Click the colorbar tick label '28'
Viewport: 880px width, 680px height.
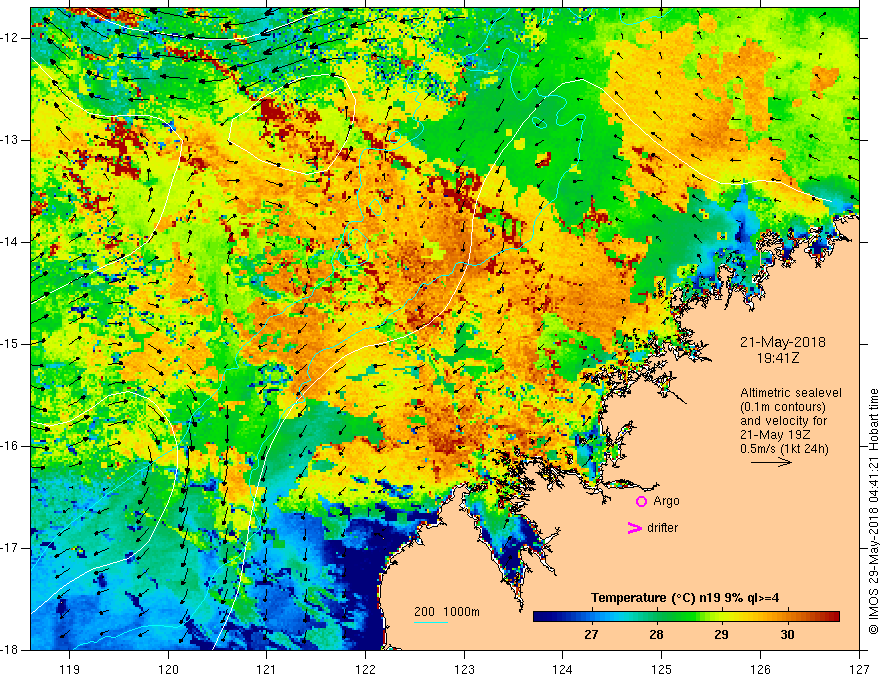point(656,635)
